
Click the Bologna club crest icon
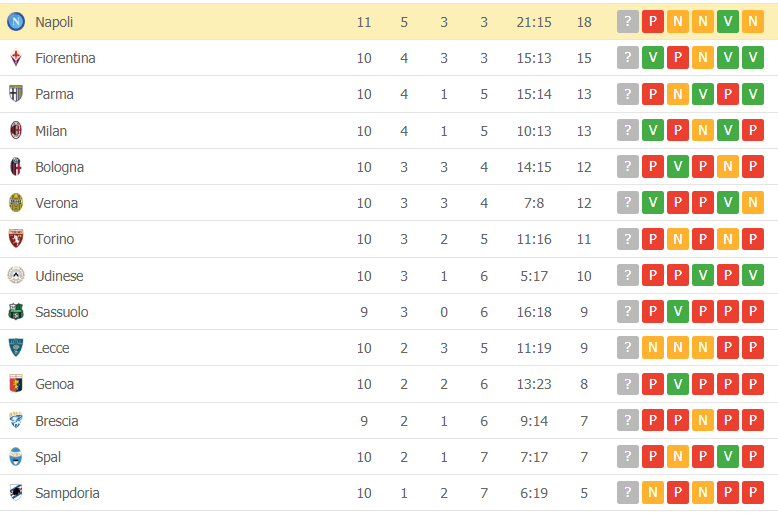pos(16,167)
